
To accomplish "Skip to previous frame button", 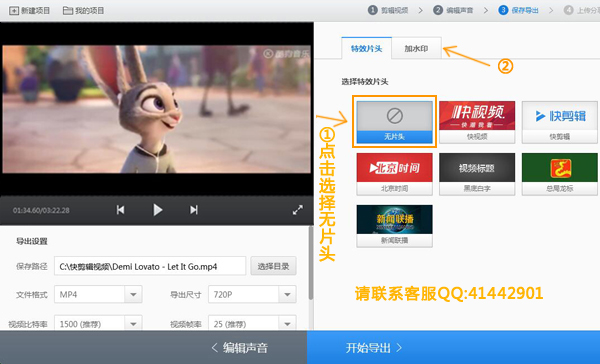I will point(120,210).
